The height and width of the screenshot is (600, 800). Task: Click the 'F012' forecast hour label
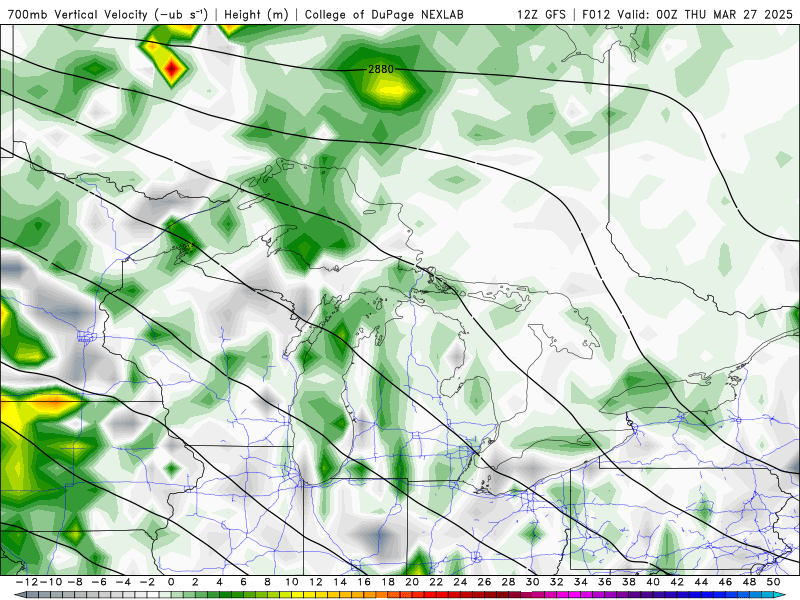pos(596,14)
